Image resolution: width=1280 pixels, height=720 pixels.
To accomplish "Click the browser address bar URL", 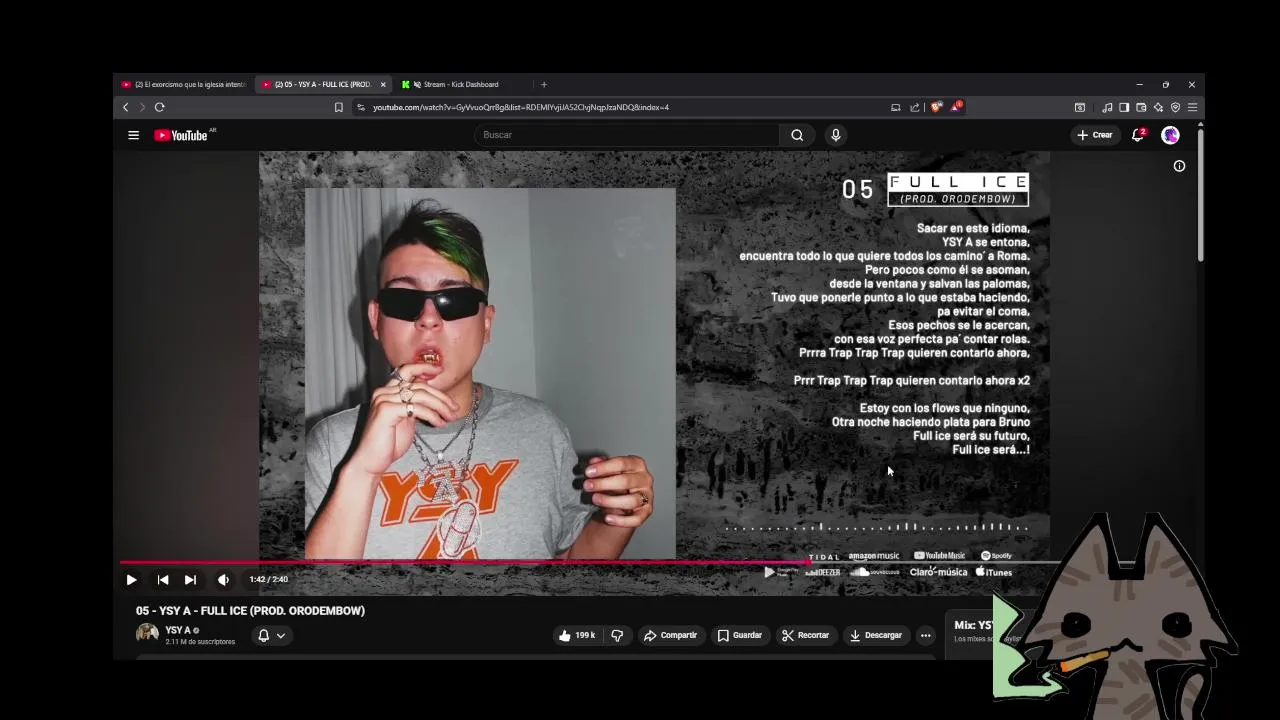I will coord(521,107).
